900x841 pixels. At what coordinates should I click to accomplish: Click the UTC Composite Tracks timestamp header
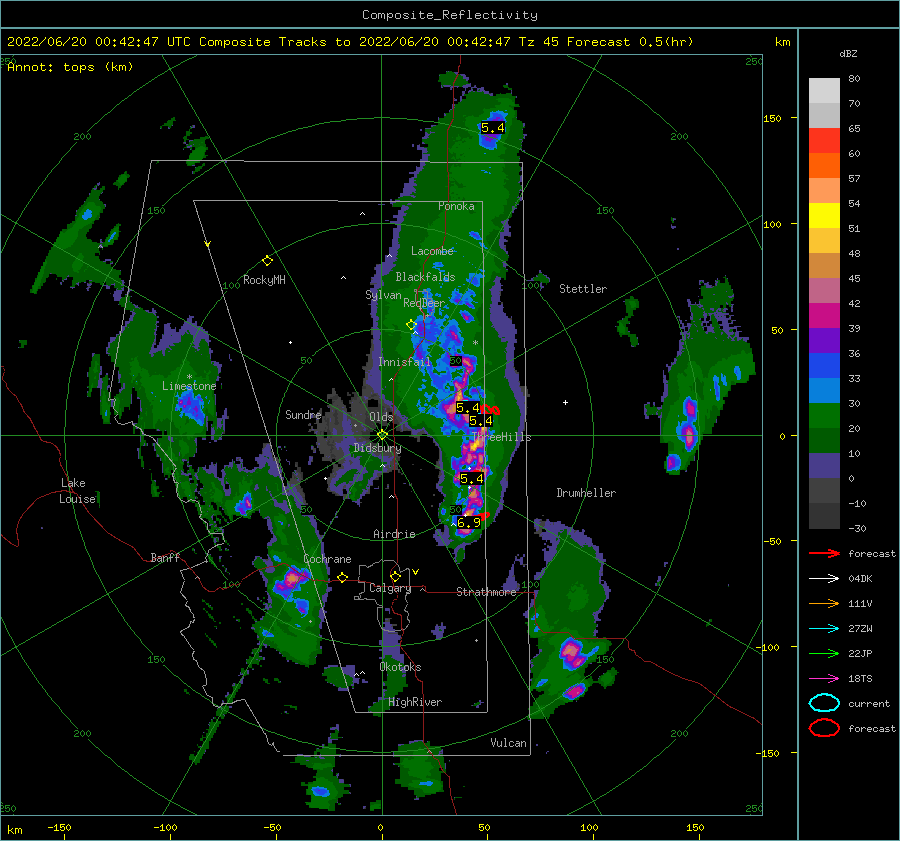(350, 42)
